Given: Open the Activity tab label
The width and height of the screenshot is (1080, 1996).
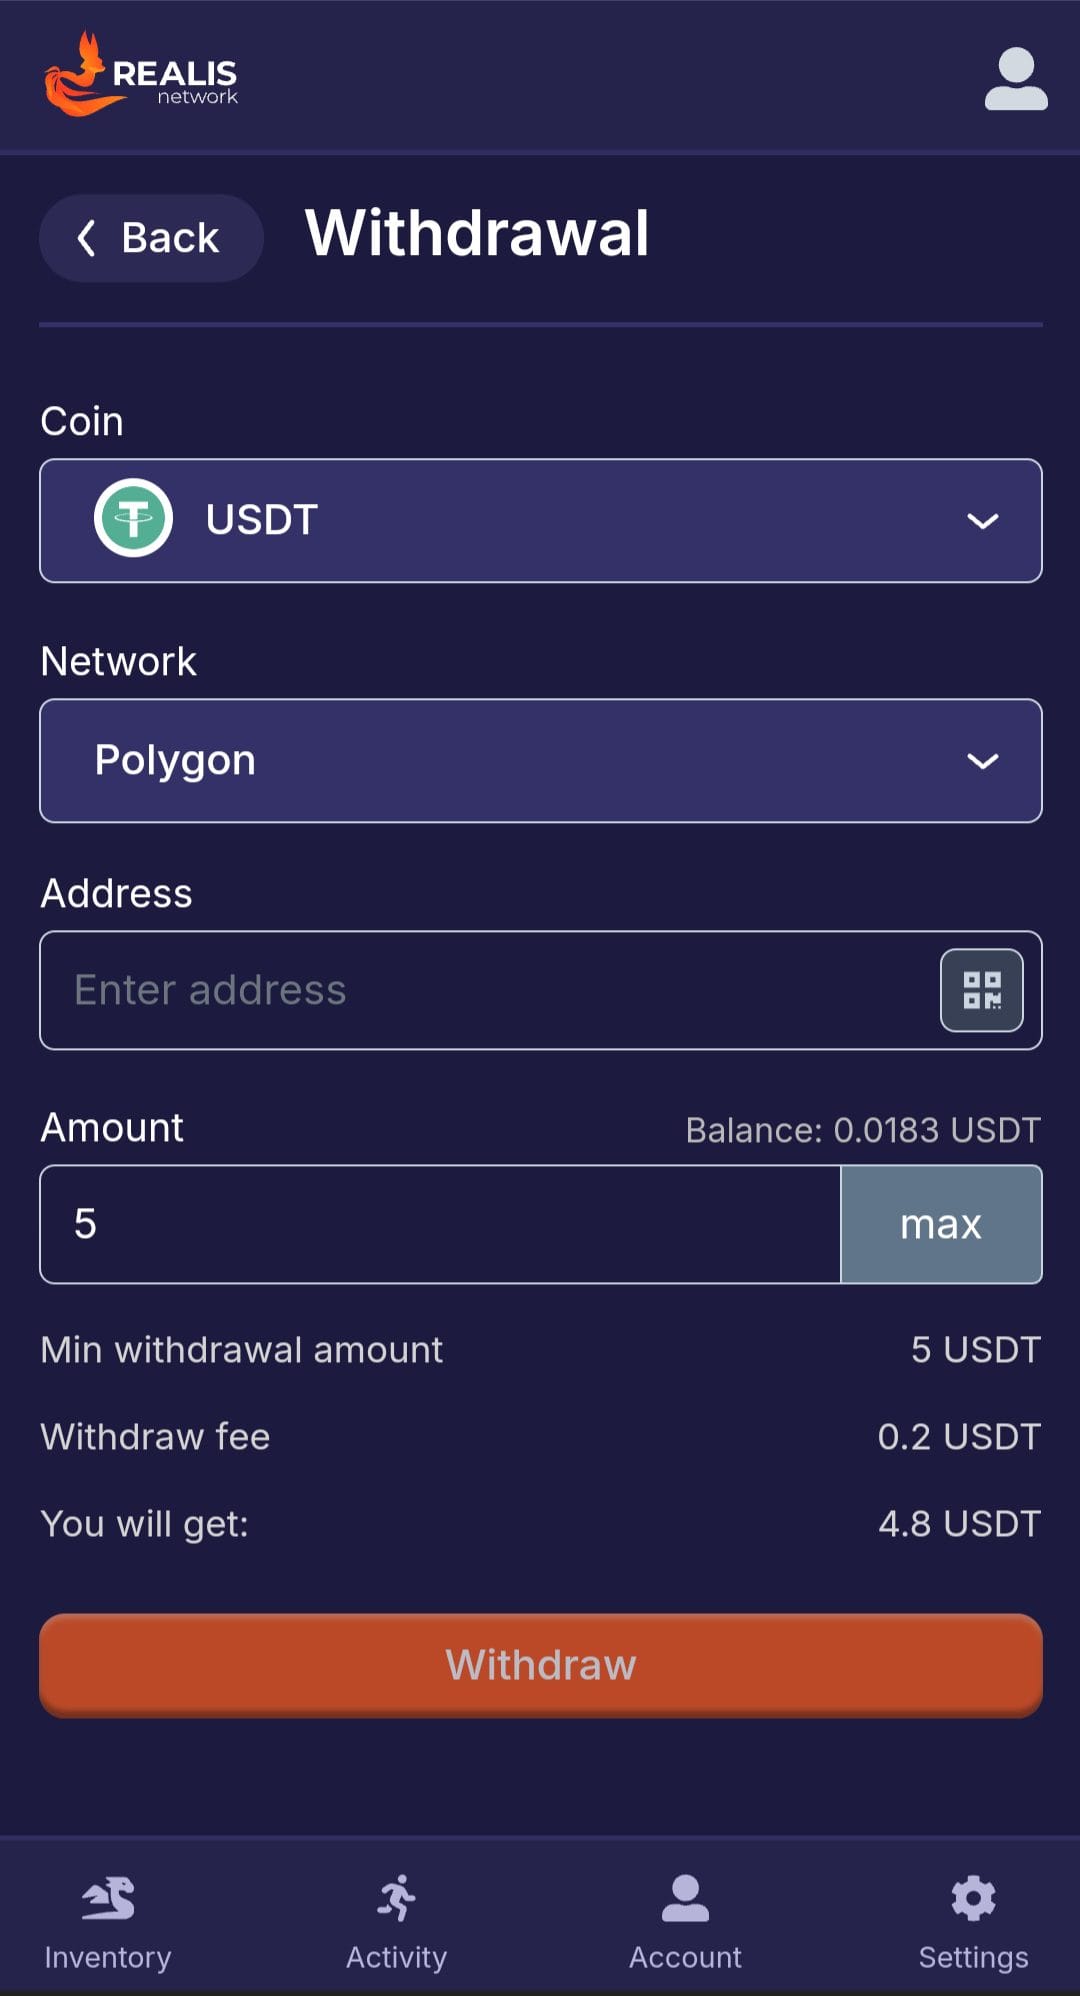Looking at the screenshot, I should pos(397,1957).
